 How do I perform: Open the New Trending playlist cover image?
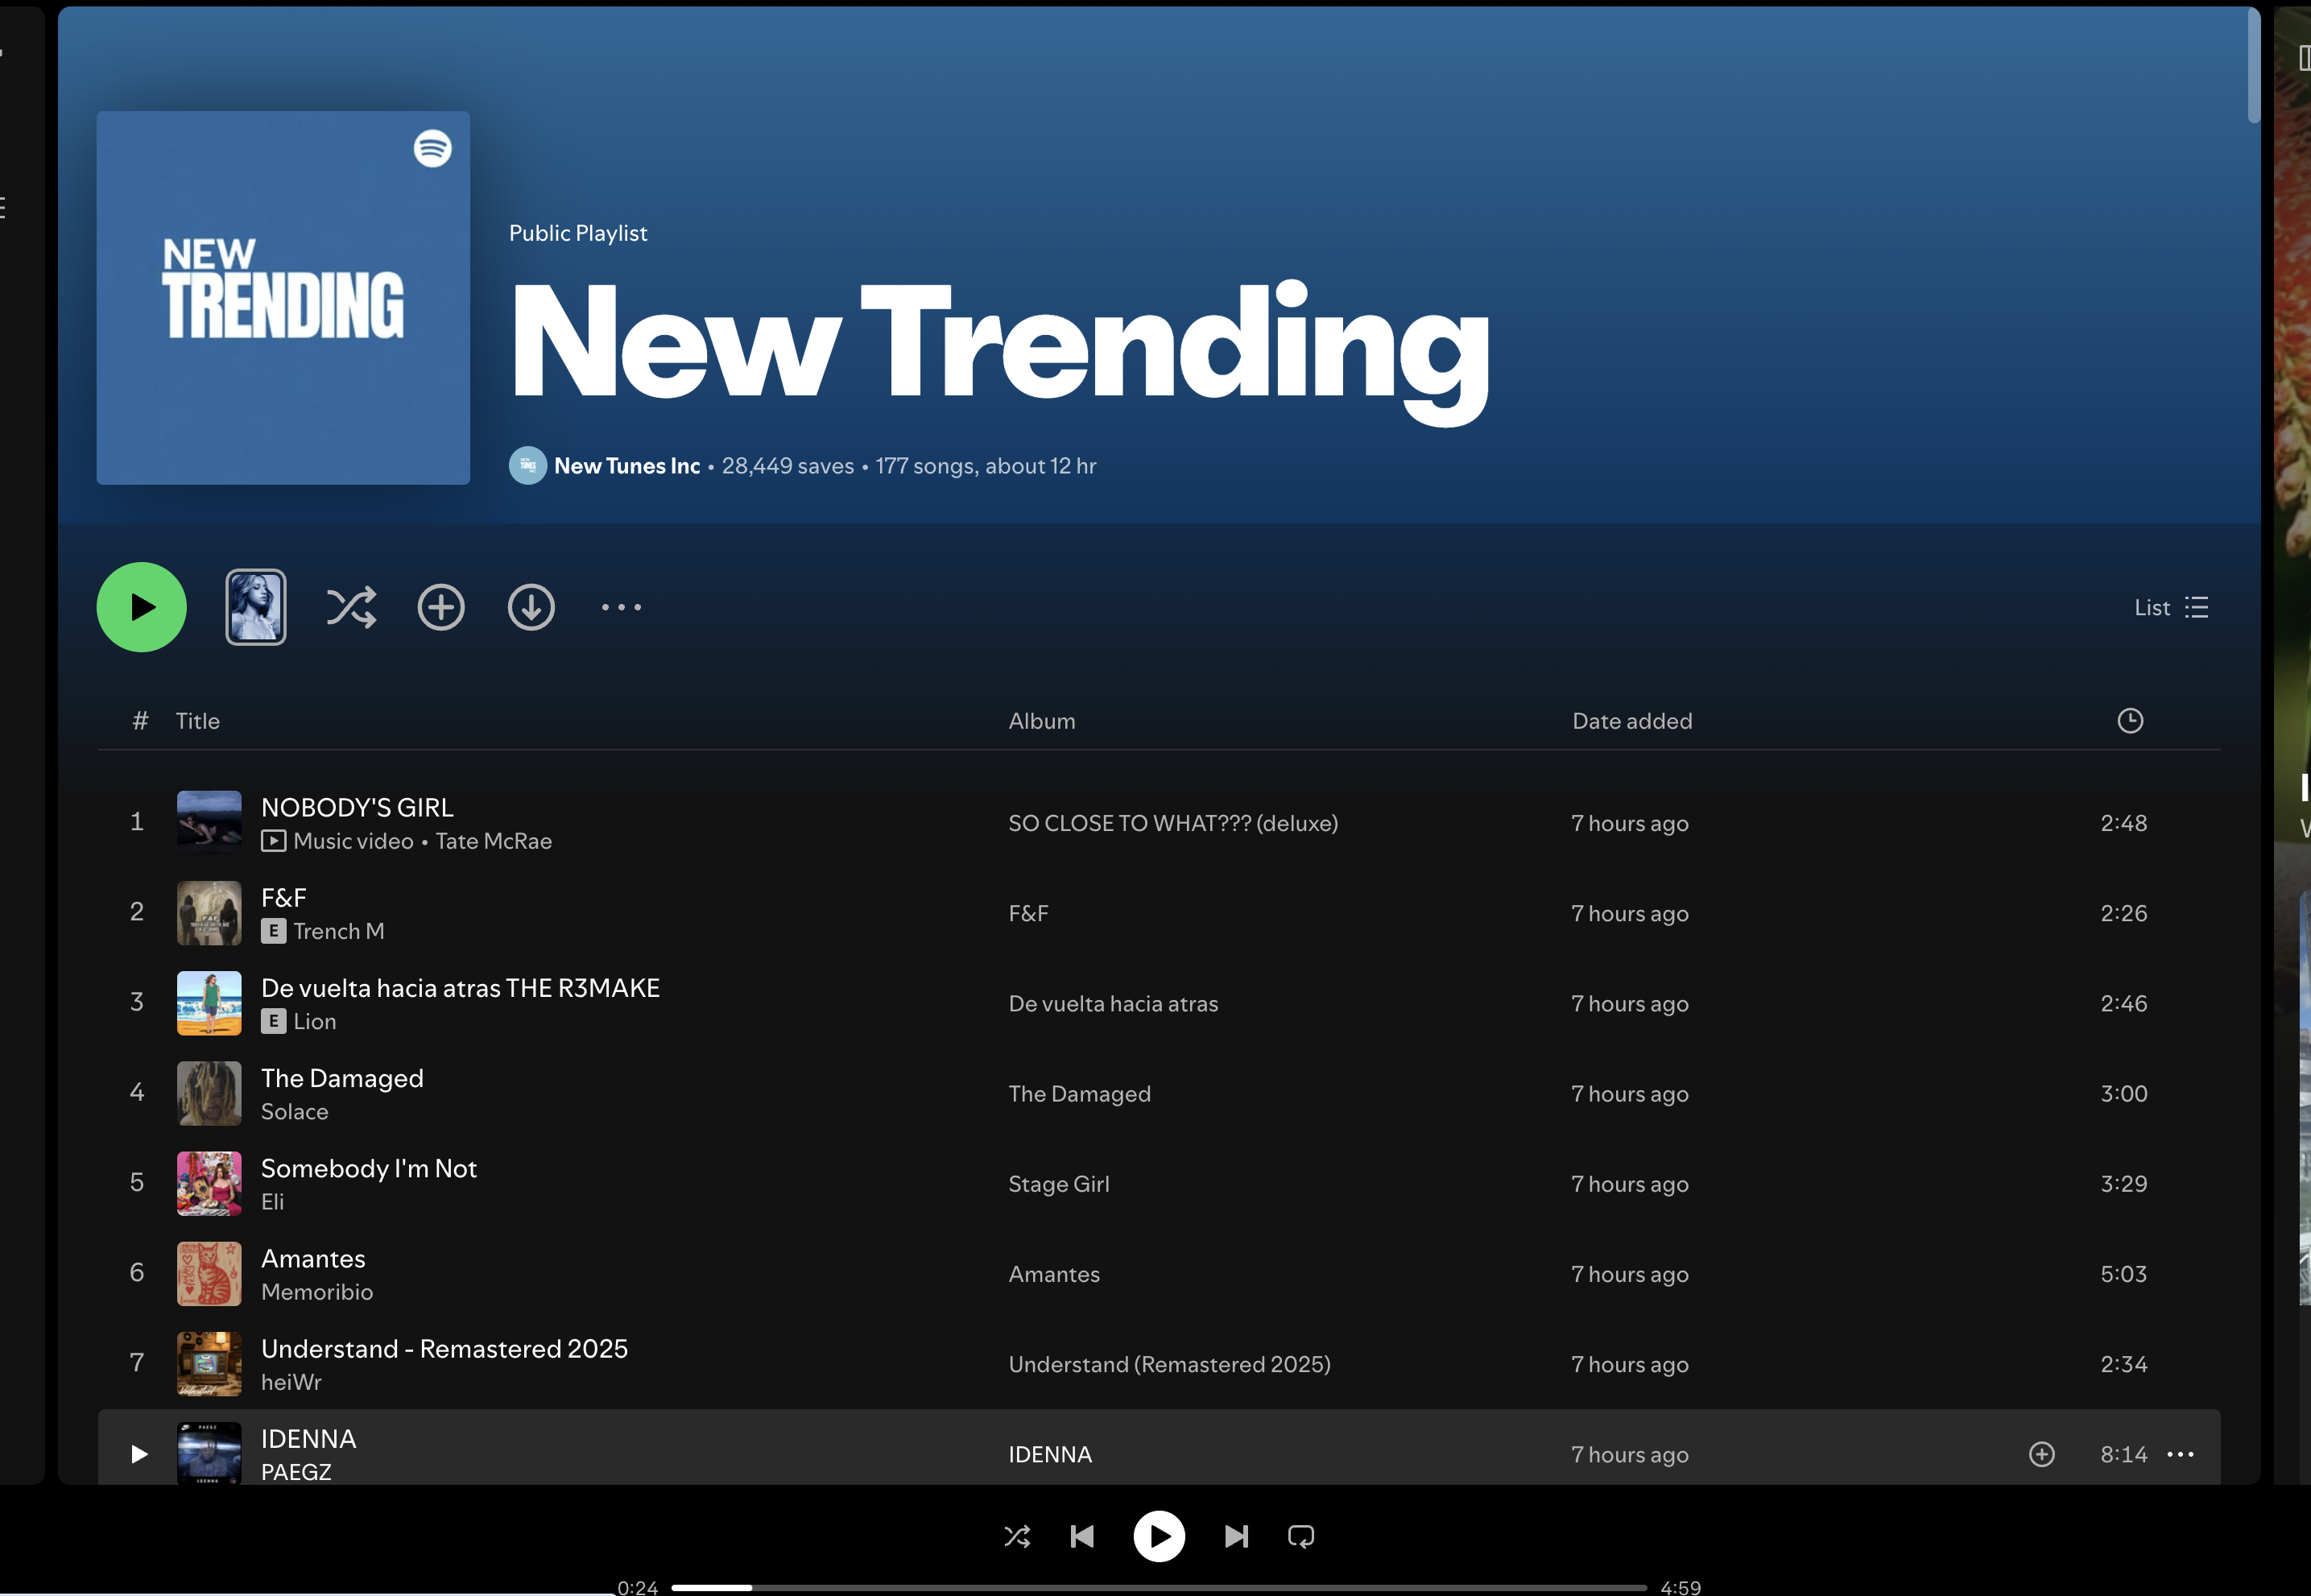283,298
